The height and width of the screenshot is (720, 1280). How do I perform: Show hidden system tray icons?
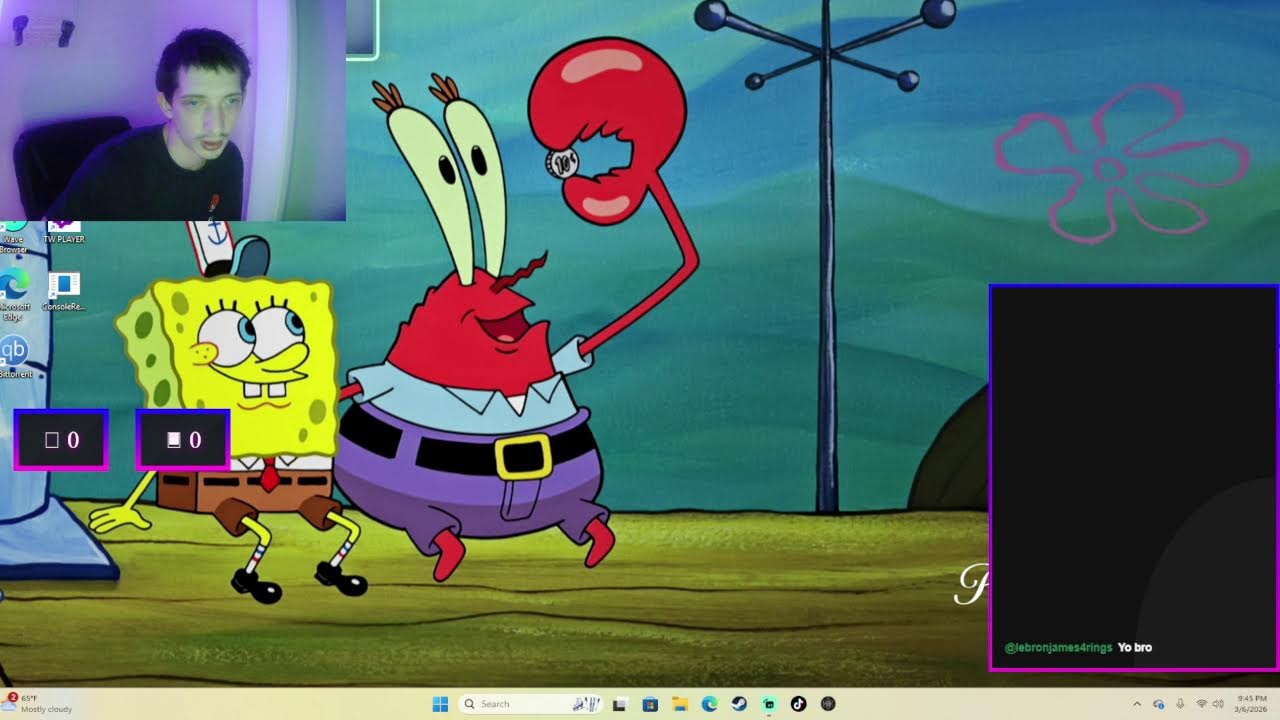pyautogui.click(x=1137, y=704)
